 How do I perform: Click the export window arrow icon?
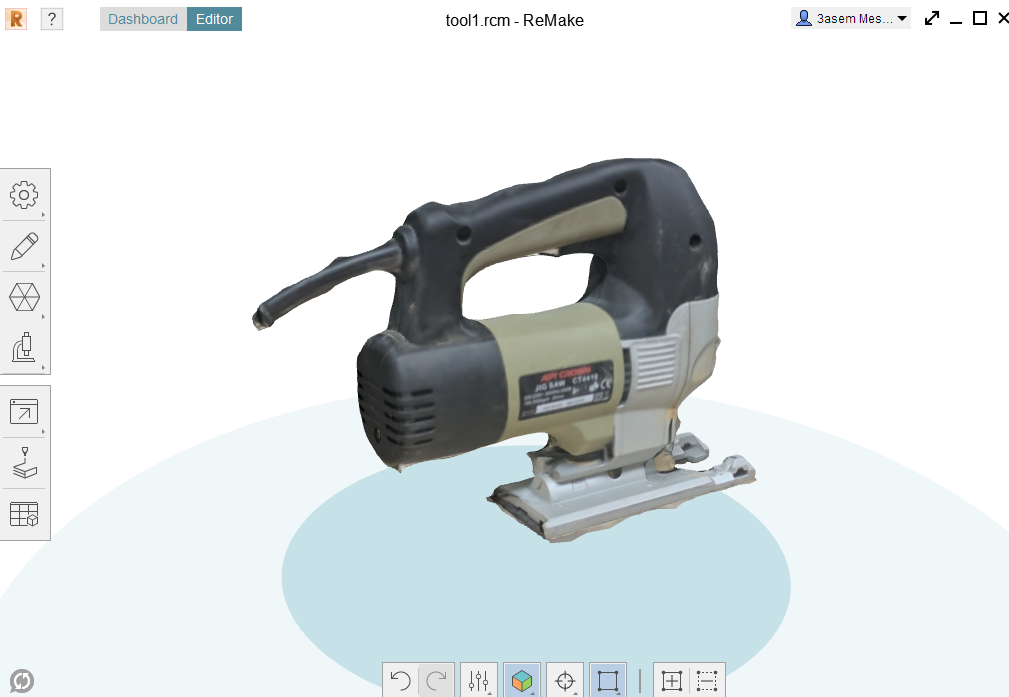pos(24,412)
